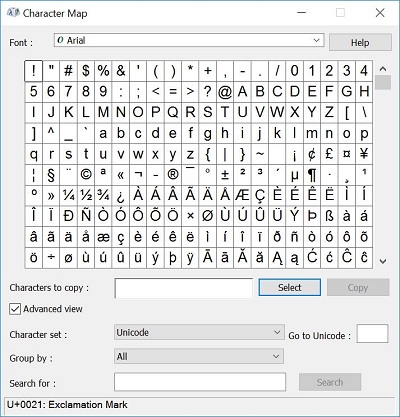Select the pound sterling £ character
The height and width of the screenshot is (417, 400).
pyautogui.click(x=329, y=154)
